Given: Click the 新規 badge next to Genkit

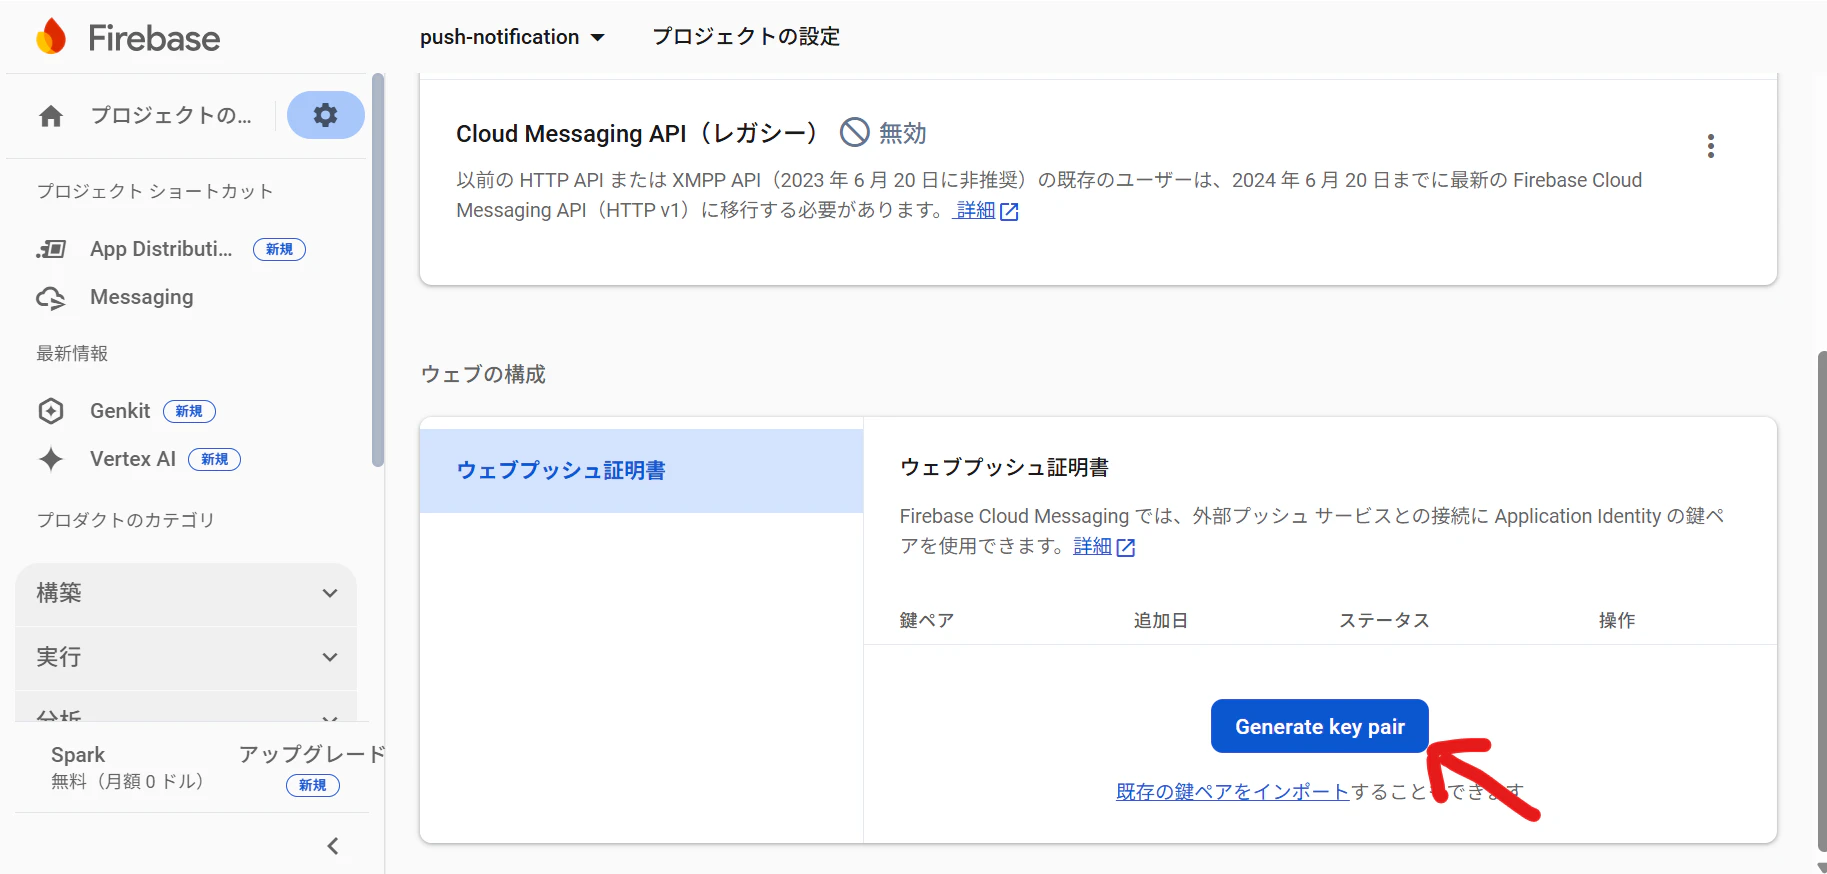Looking at the screenshot, I should [189, 411].
